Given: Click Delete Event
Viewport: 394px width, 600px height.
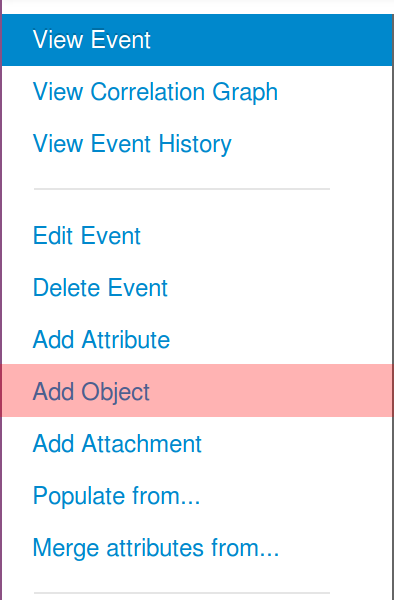Looking at the screenshot, I should tap(197, 288).
